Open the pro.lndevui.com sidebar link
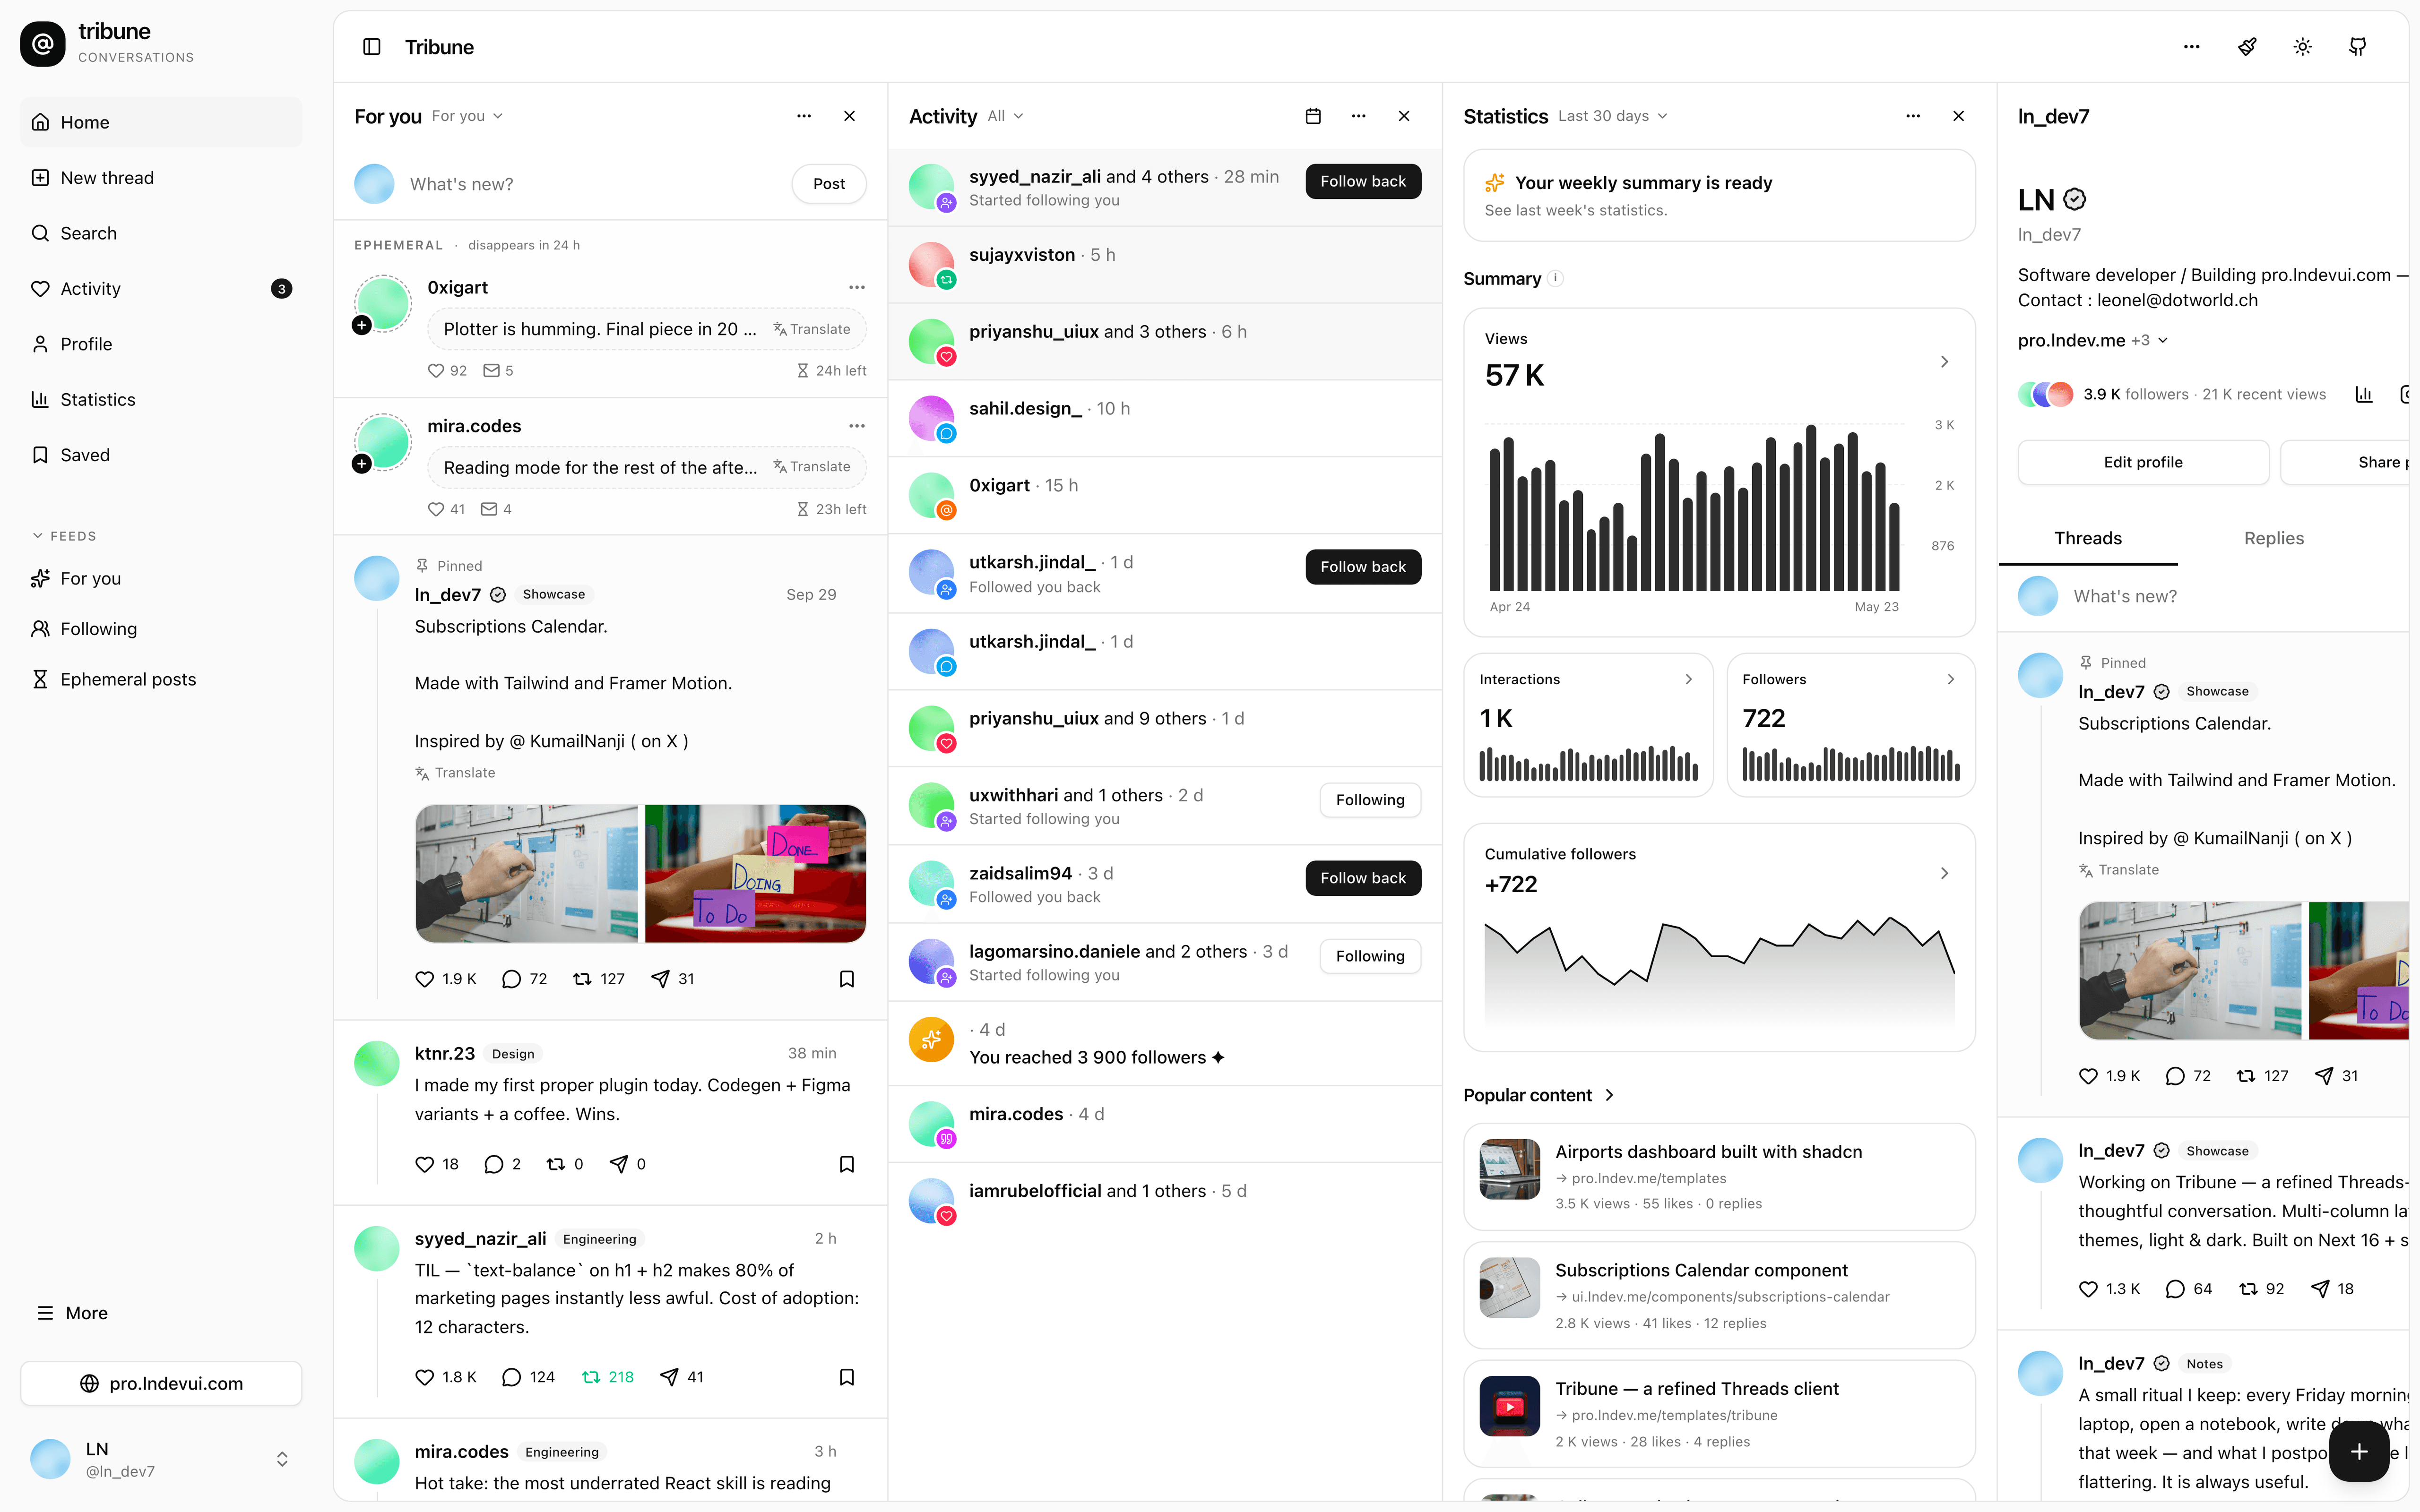The width and height of the screenshot is (2420, 1512). [x=161, y=1383]
